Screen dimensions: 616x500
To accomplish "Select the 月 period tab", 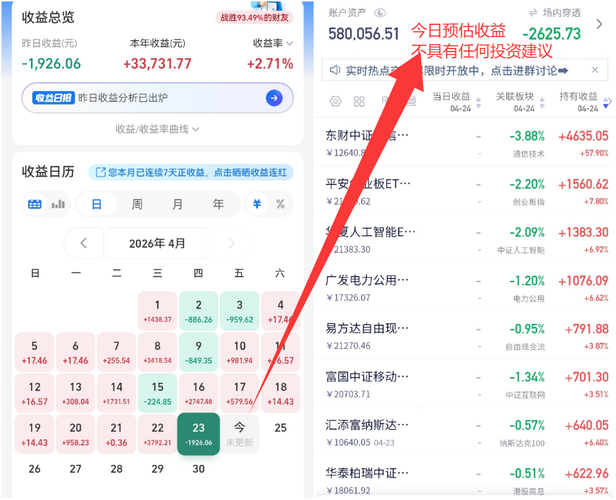I will pos(178,204).
